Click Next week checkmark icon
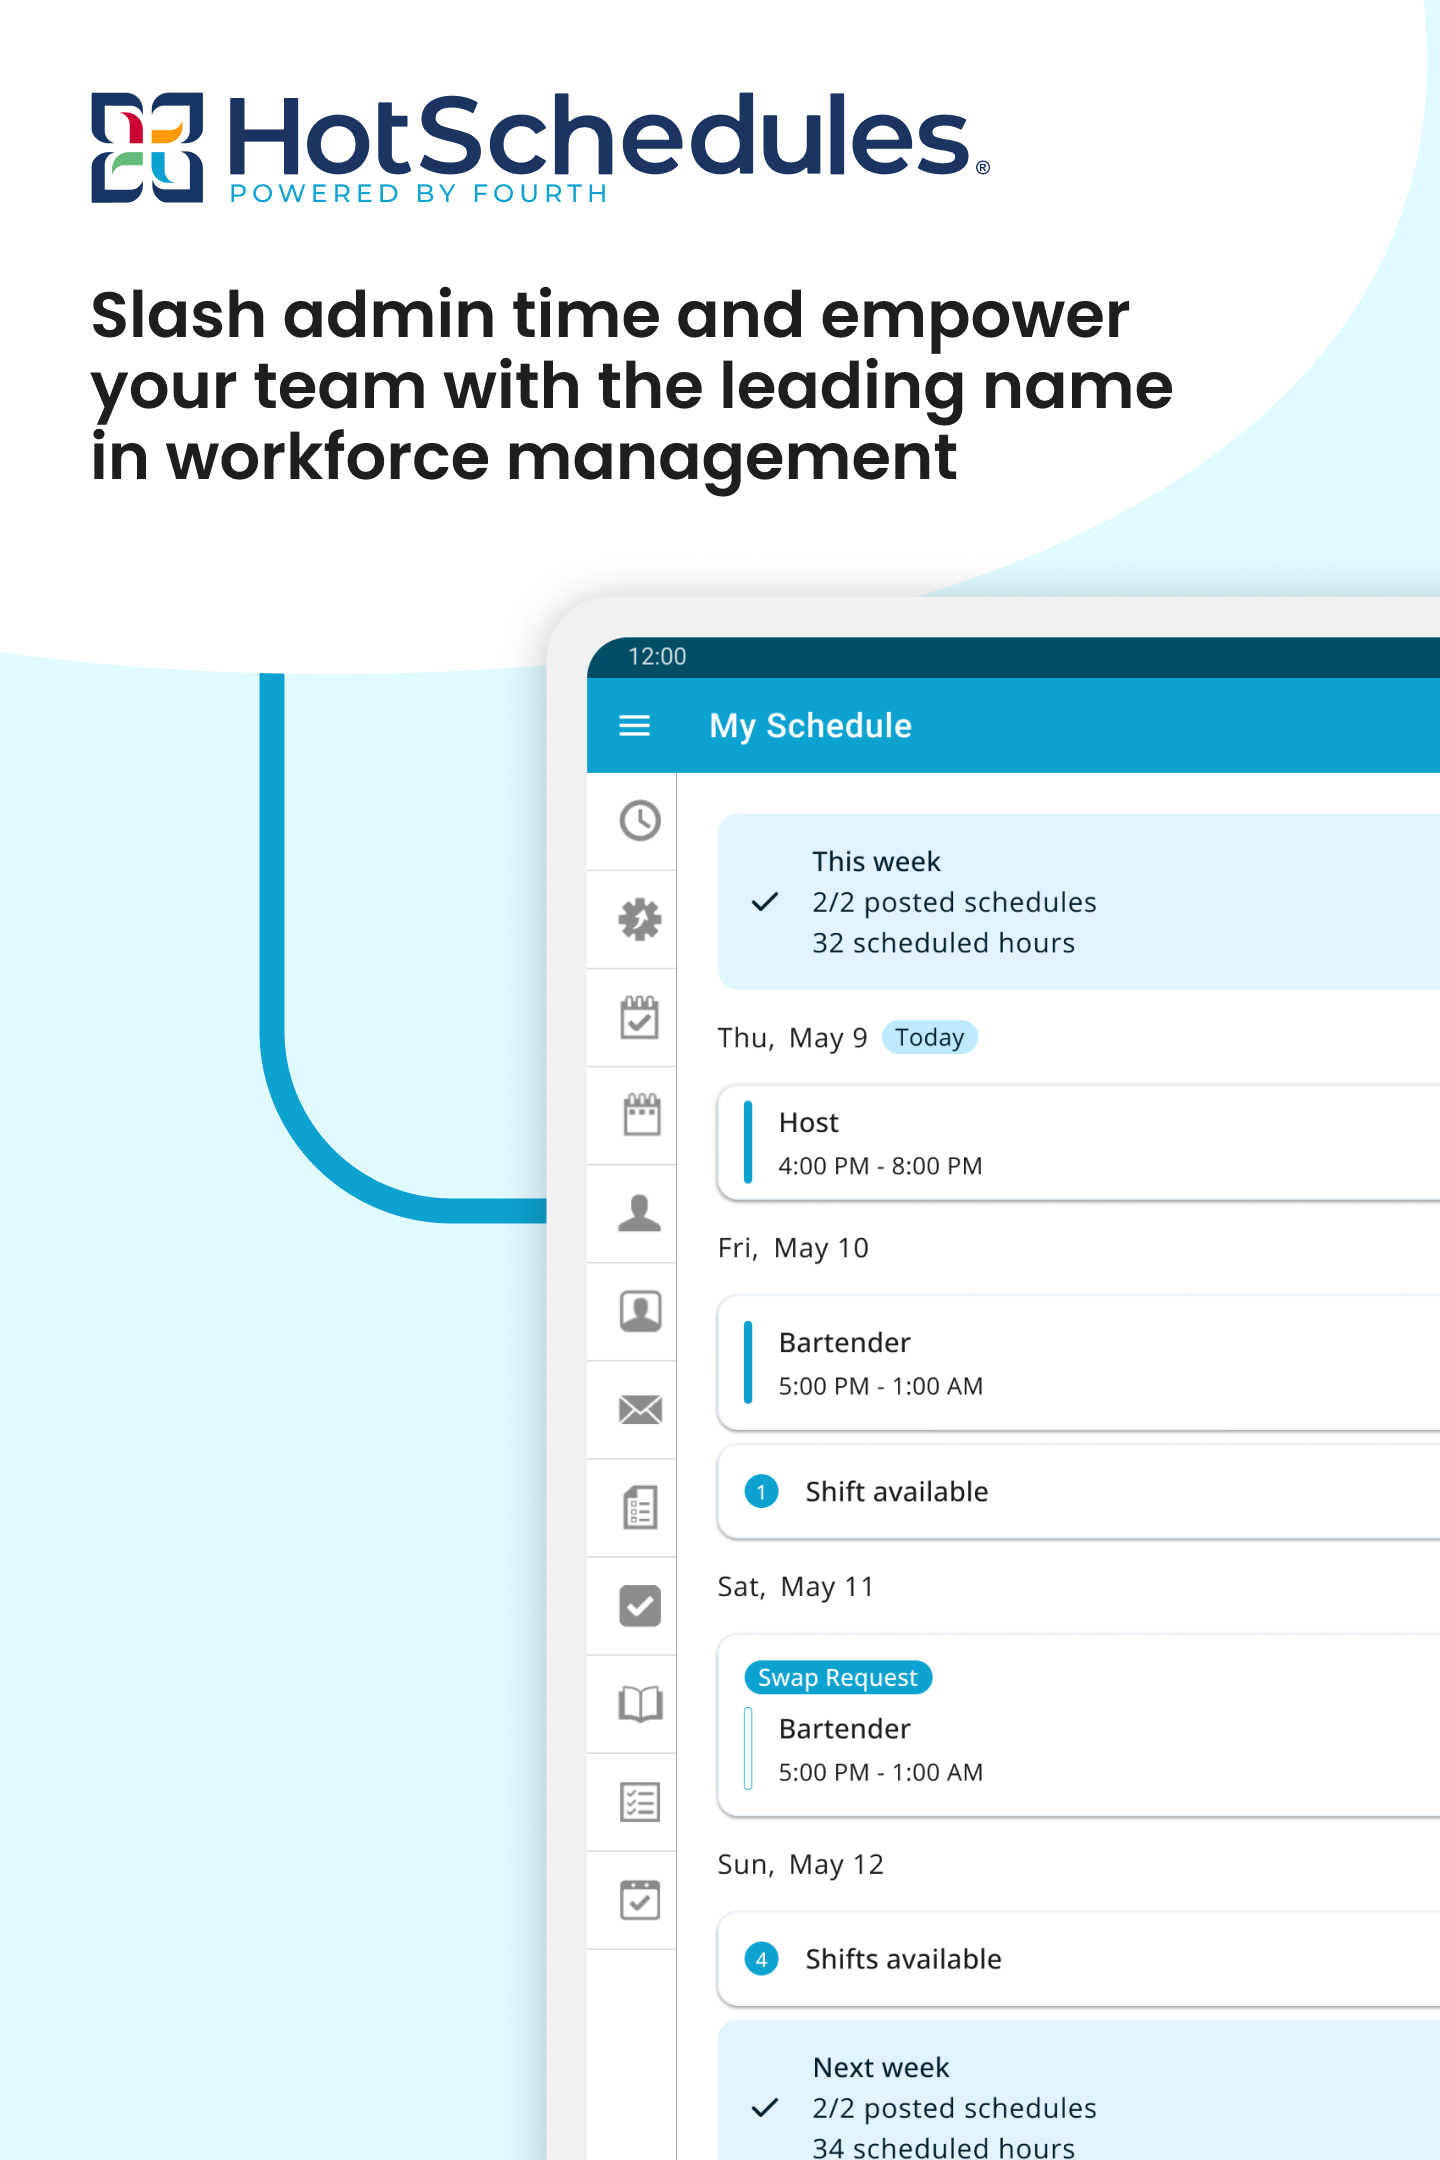 coord(765,2108)
